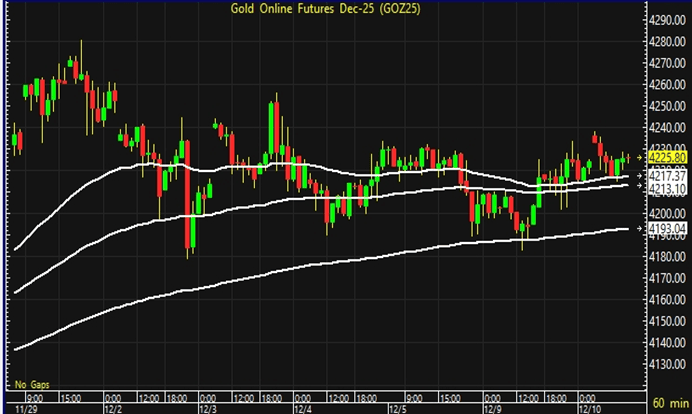
Task: Click the white arrow beside 4193.04 value
Action: click(x=640, y=229)
